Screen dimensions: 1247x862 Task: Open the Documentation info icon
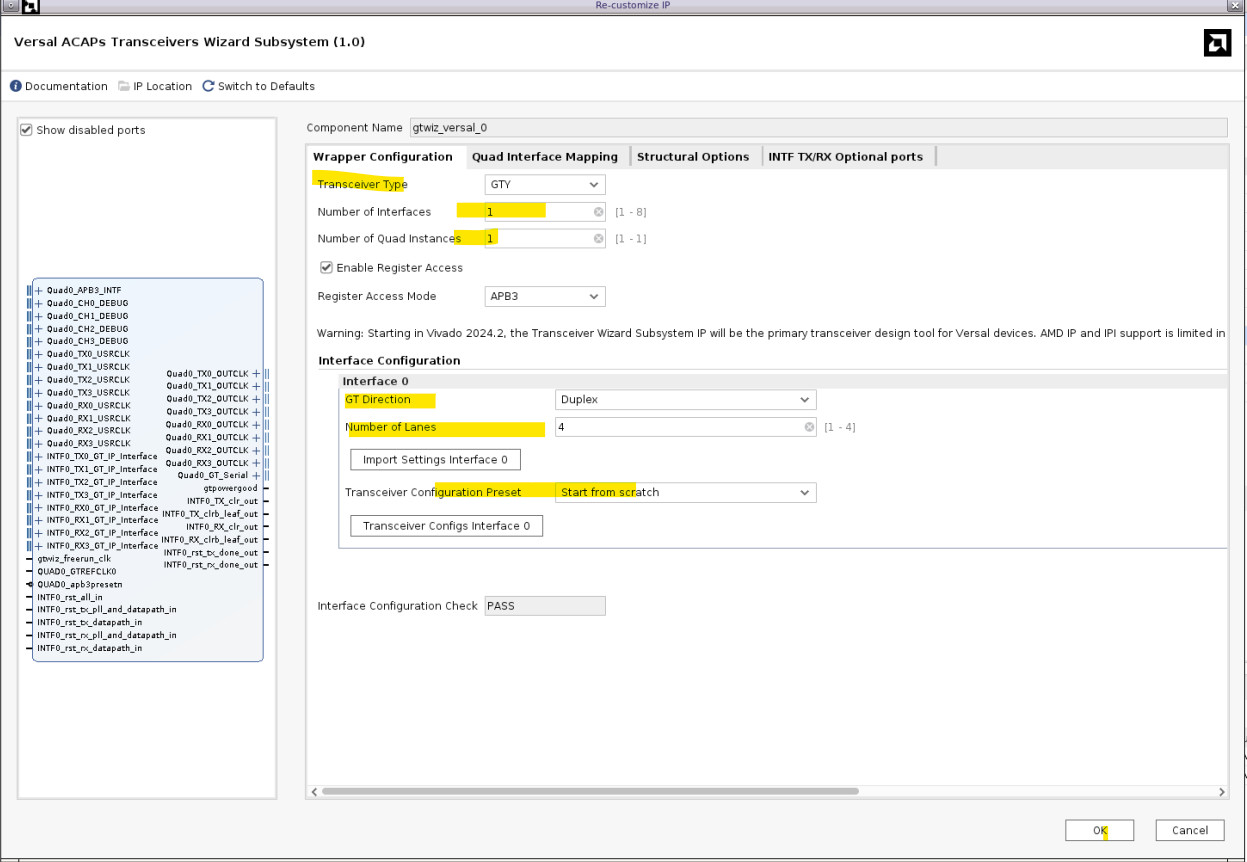(x=16, y=86)
